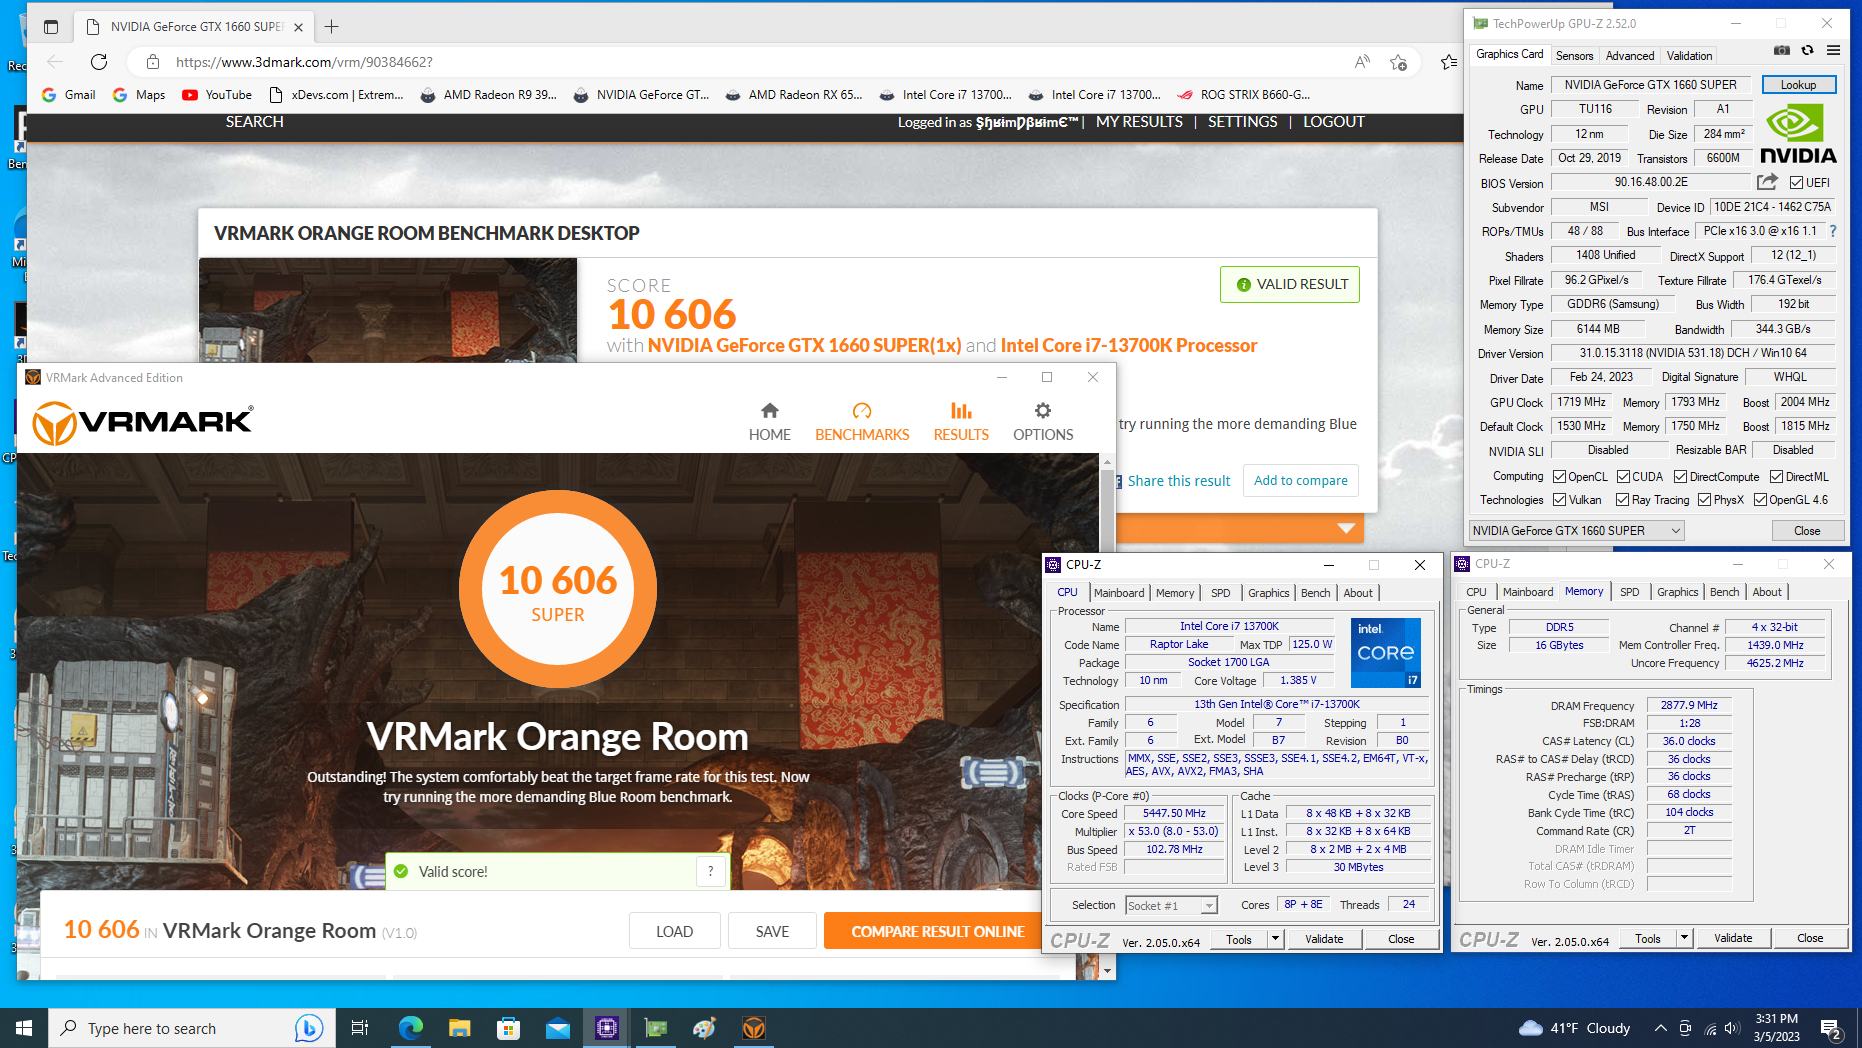Toggle the OpenCL checkbox
The width and height of the screenshot is (1862, 1048).
tap(1559, 477)
